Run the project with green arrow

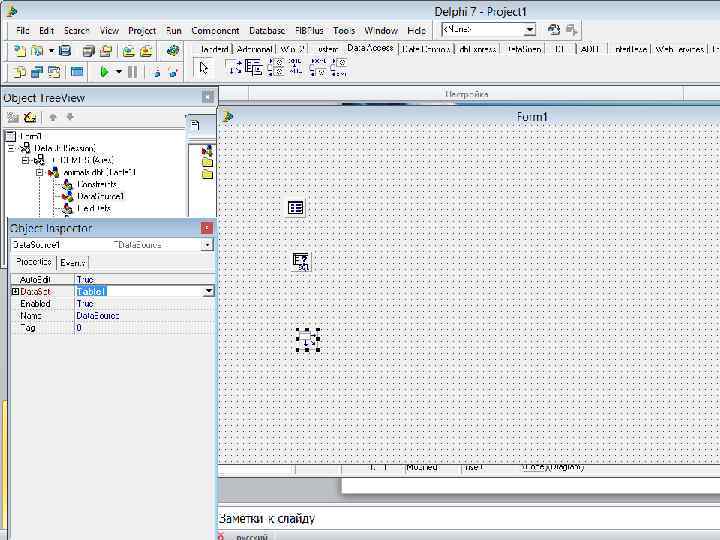pos(104,72)
